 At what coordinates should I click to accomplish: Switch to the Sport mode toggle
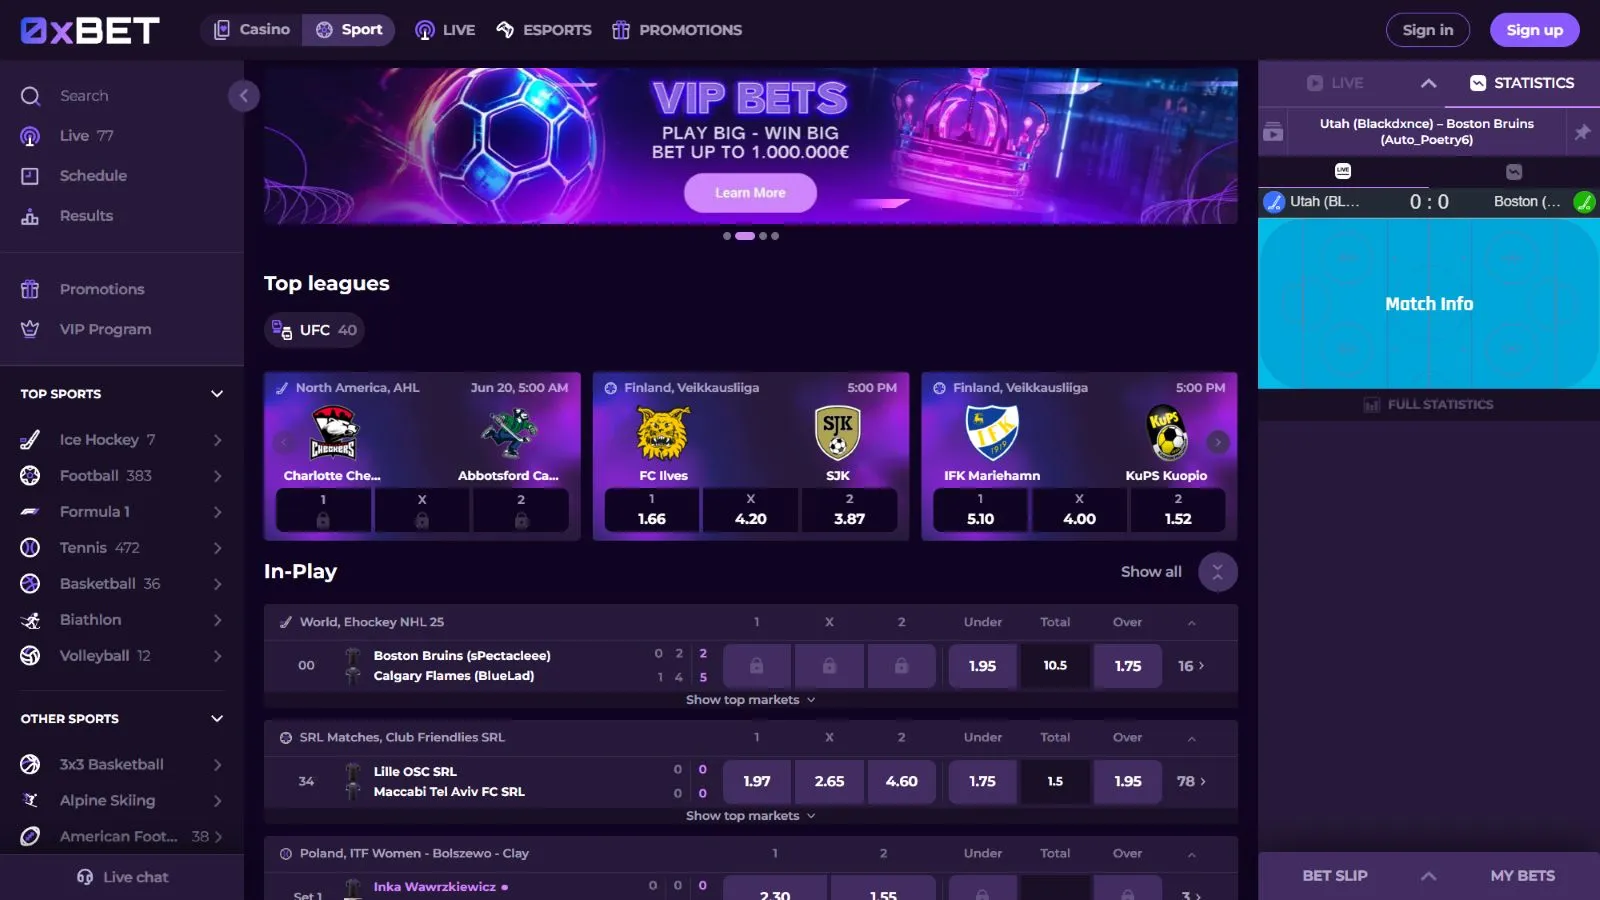(x=349, y=30)
